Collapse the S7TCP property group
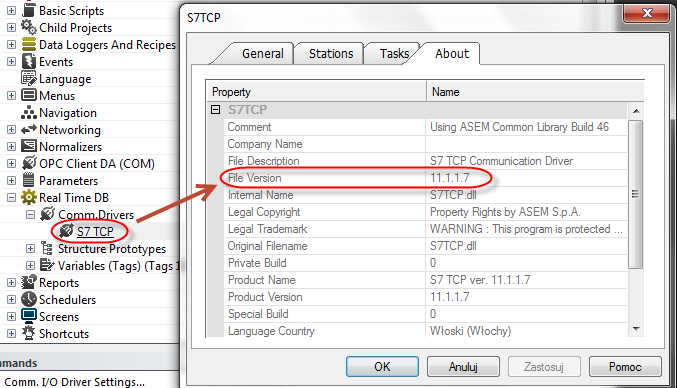Image resolution: width=677 pixels, height=388 pixels. pyautogui.click(x=215, y=110)
